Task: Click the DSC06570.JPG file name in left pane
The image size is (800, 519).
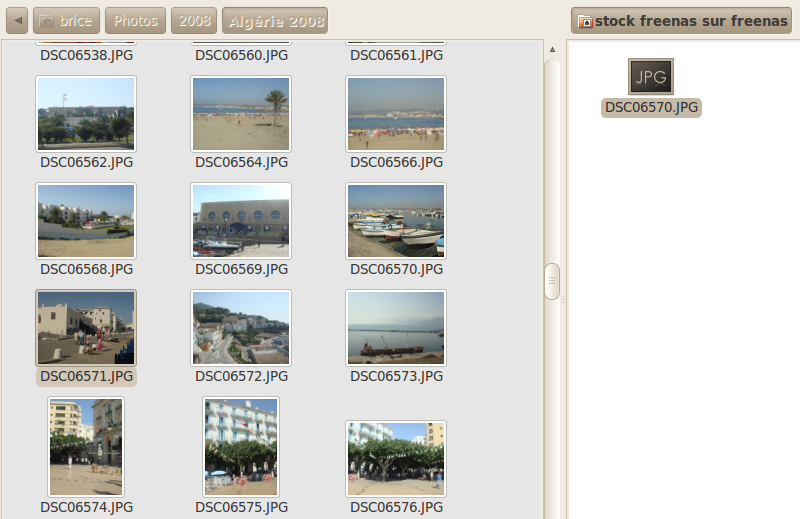Action: [x=396, y=269]
